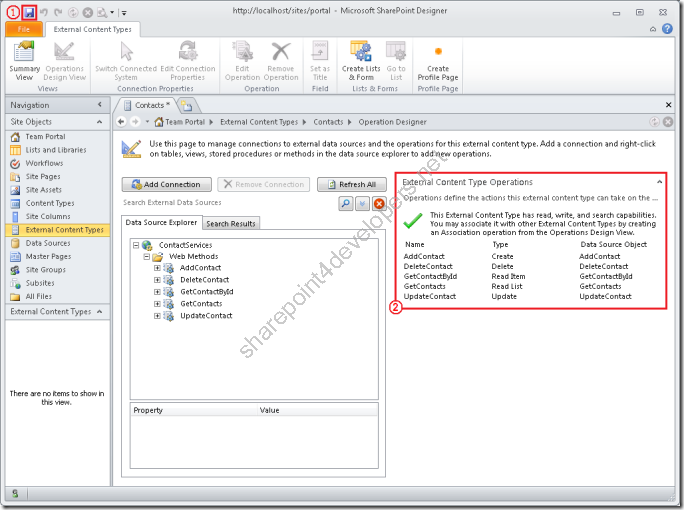Open Lists and Libraries in Site Objects
Viewport: 684px width, 510px height.
(58, 150)
